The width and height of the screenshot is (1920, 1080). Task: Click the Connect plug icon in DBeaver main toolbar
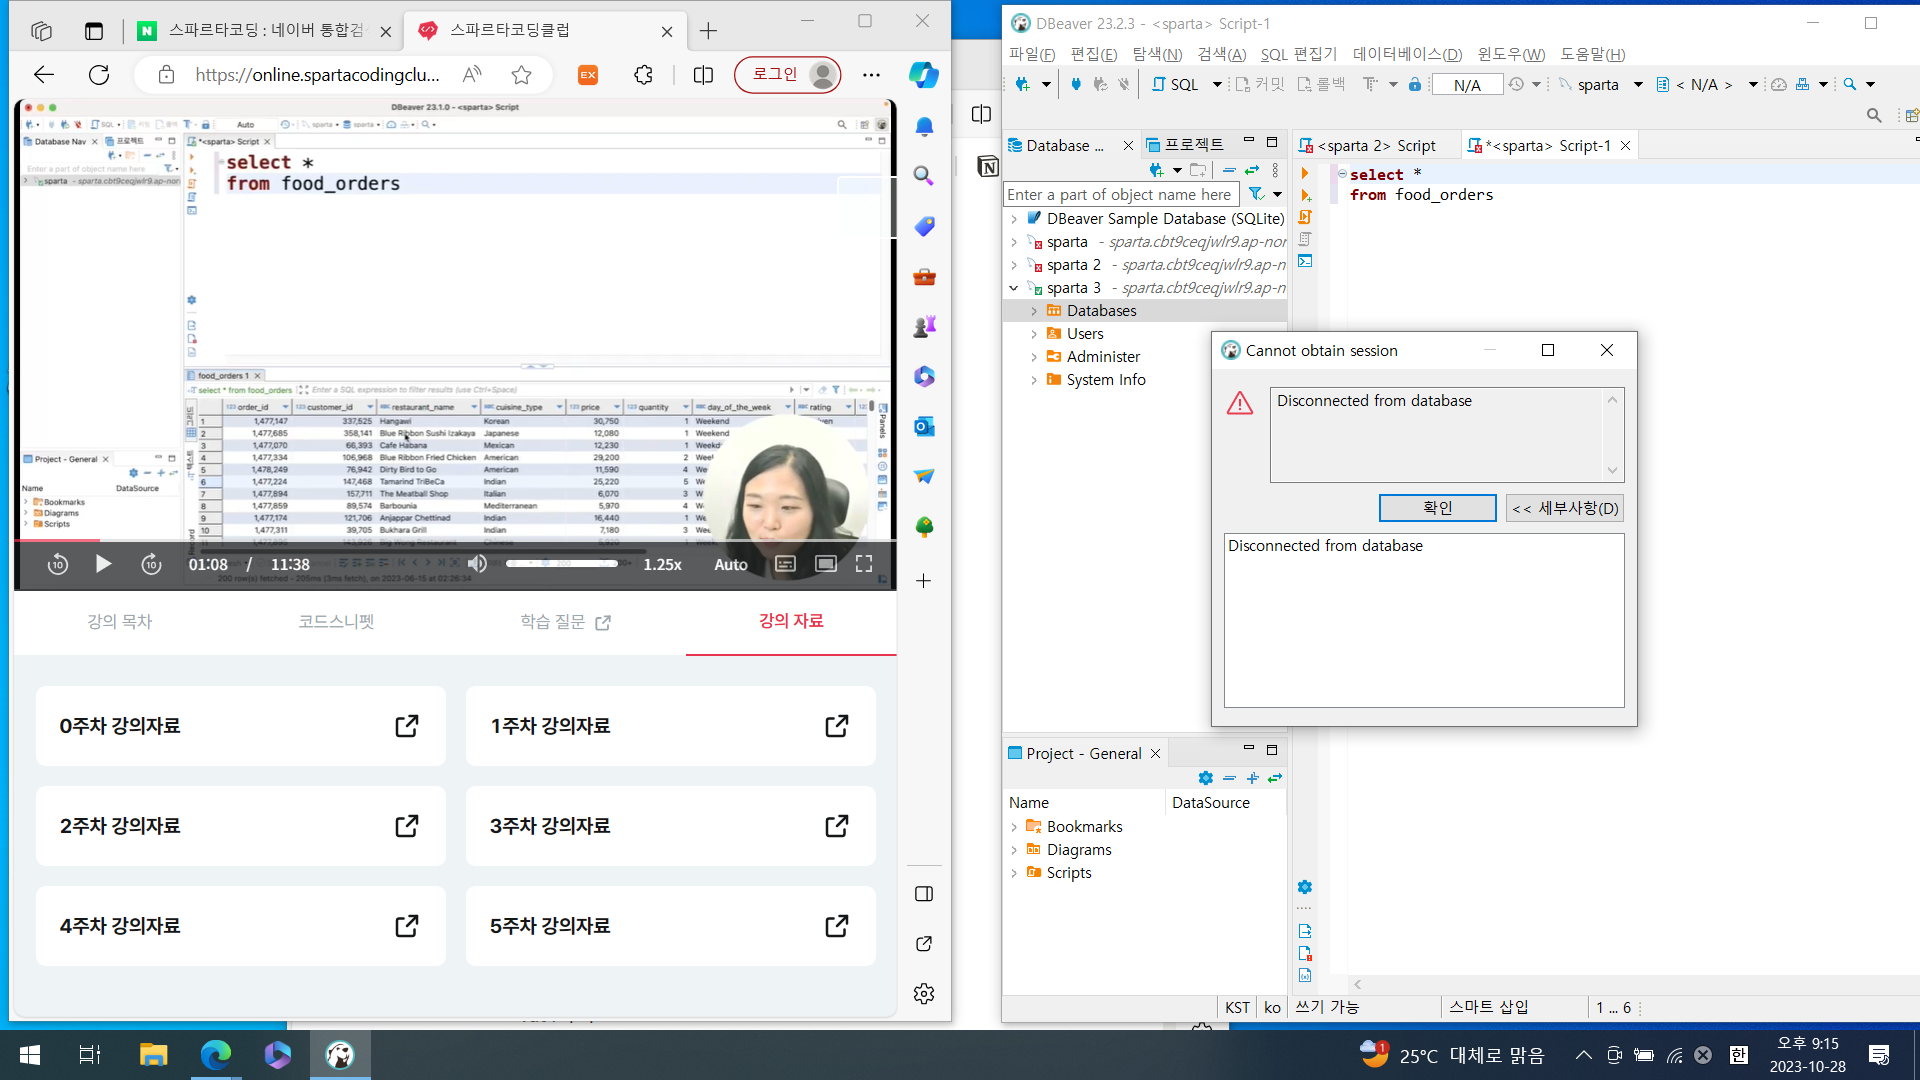pyautogui.click(x=1076, y=84)
